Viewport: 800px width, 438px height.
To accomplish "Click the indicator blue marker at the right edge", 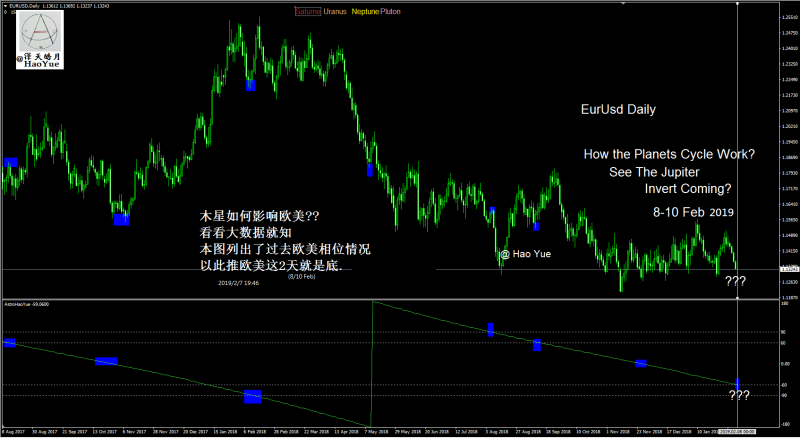I will (x=738, y=383).
